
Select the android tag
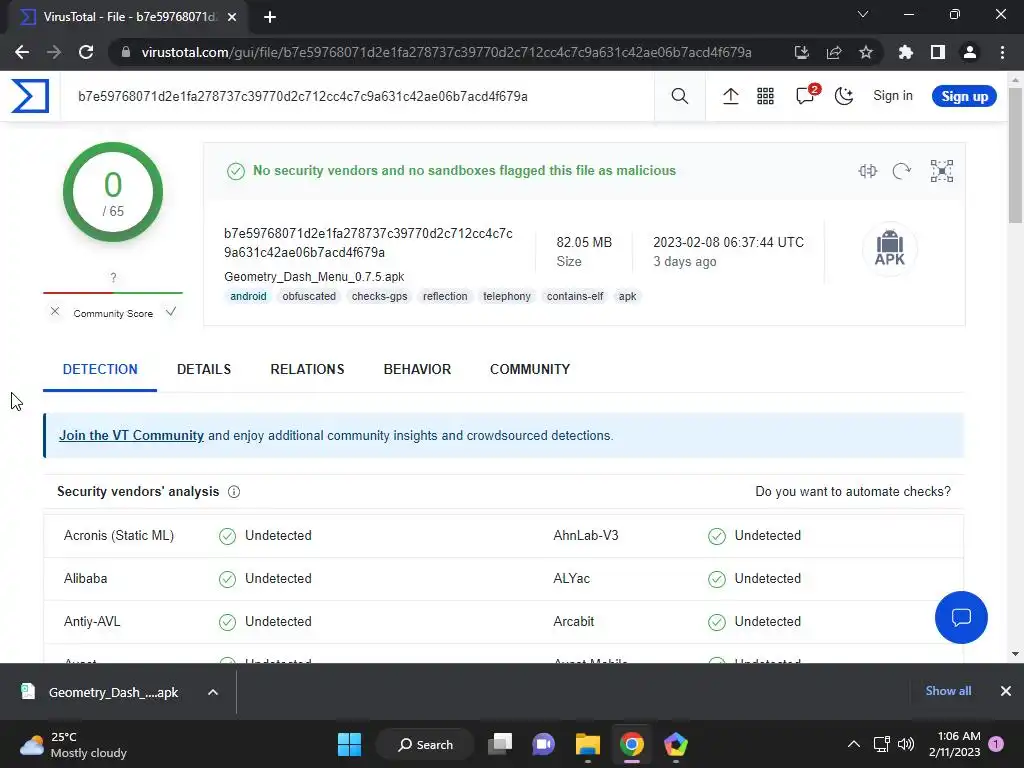248,296
